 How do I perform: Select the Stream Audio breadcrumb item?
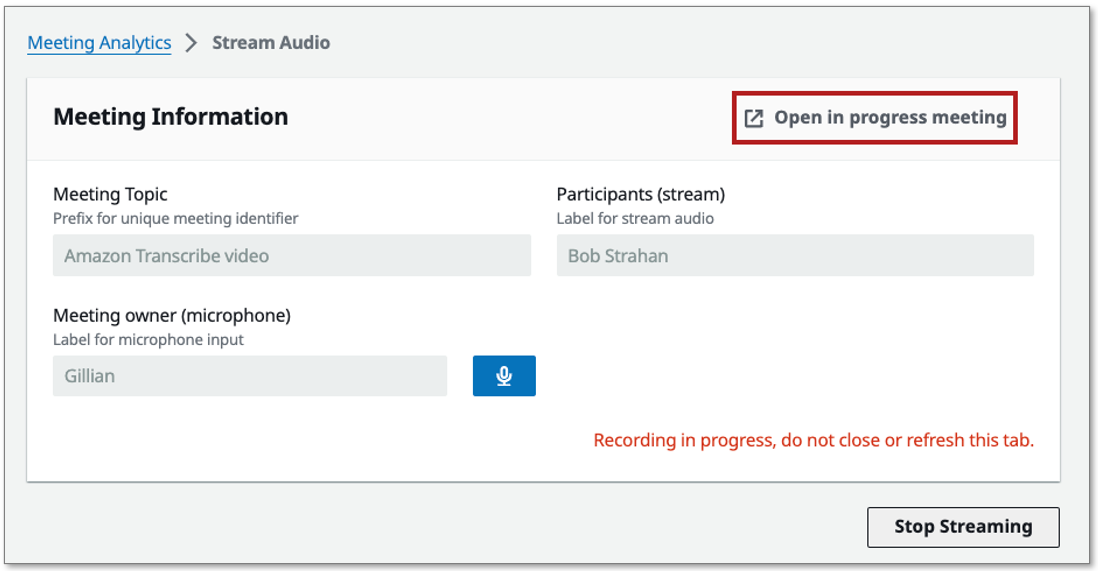click(271, 43)
